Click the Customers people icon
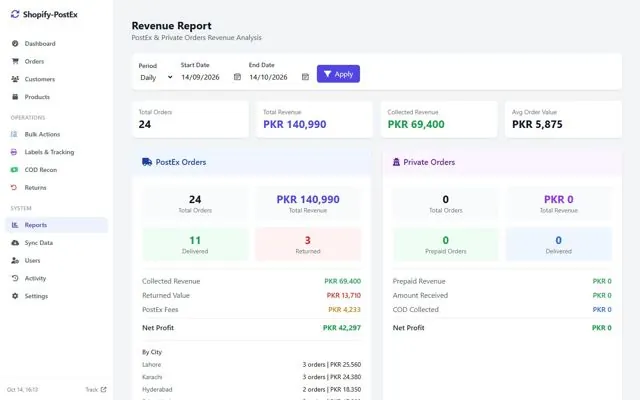Screen dimensions: 640x400 [15, 79]
